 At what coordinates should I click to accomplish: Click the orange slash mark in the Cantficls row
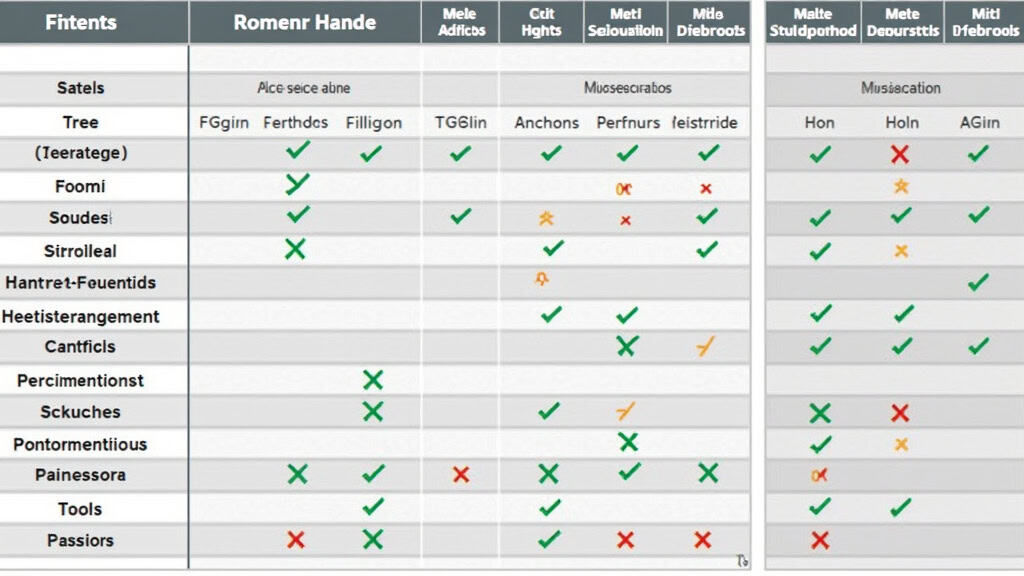tap(705, 347)
